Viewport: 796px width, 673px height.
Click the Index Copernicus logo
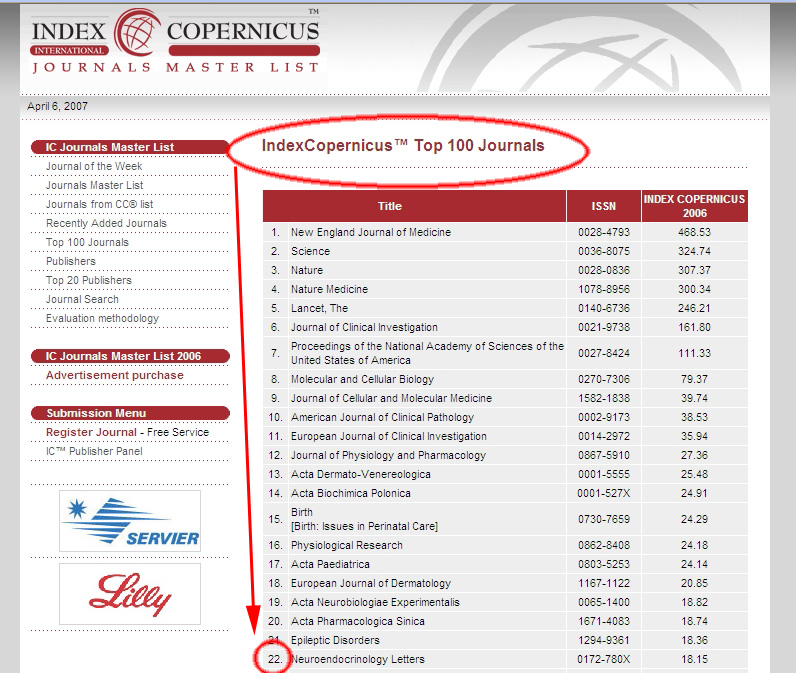coord(175,42)
